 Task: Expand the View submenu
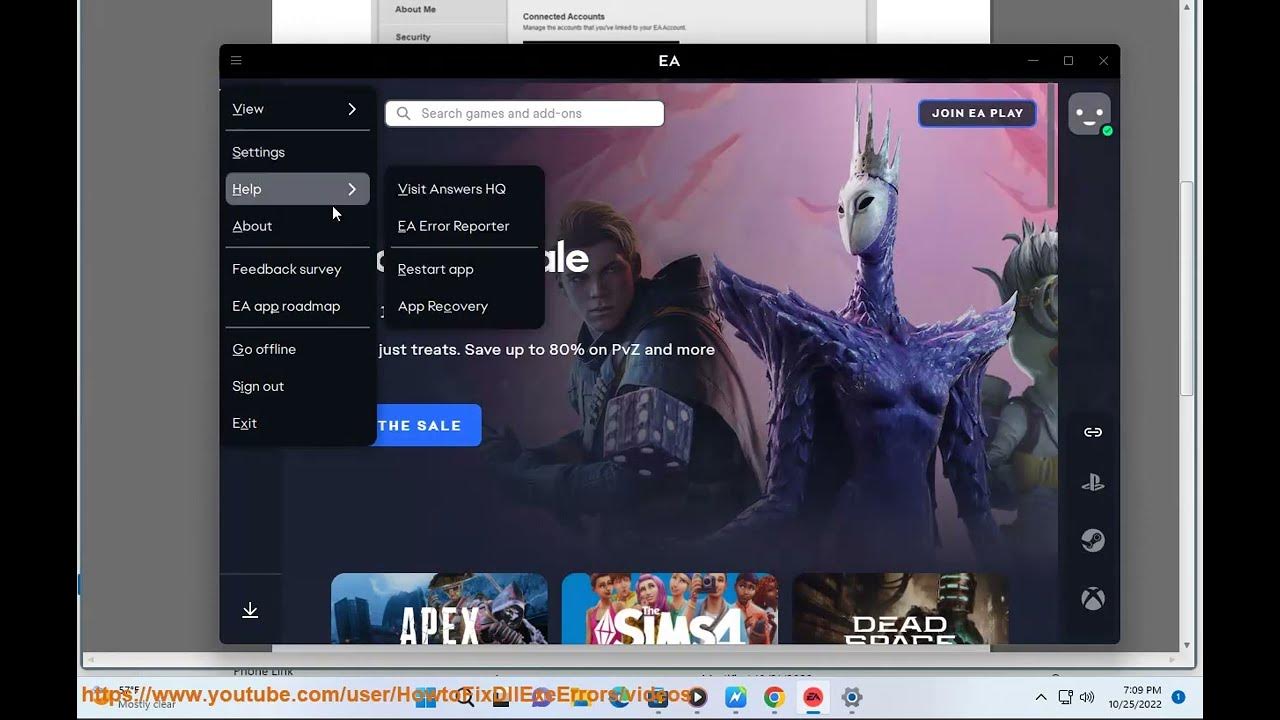(x=297, y=109)
